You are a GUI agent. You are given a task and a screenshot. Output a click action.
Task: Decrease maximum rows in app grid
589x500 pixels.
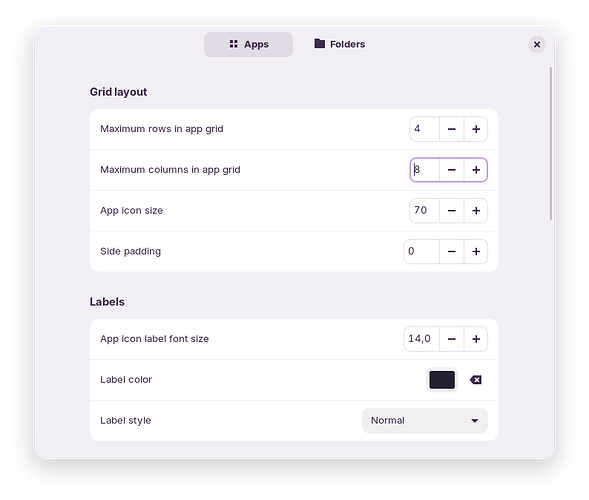click(452, 129)
